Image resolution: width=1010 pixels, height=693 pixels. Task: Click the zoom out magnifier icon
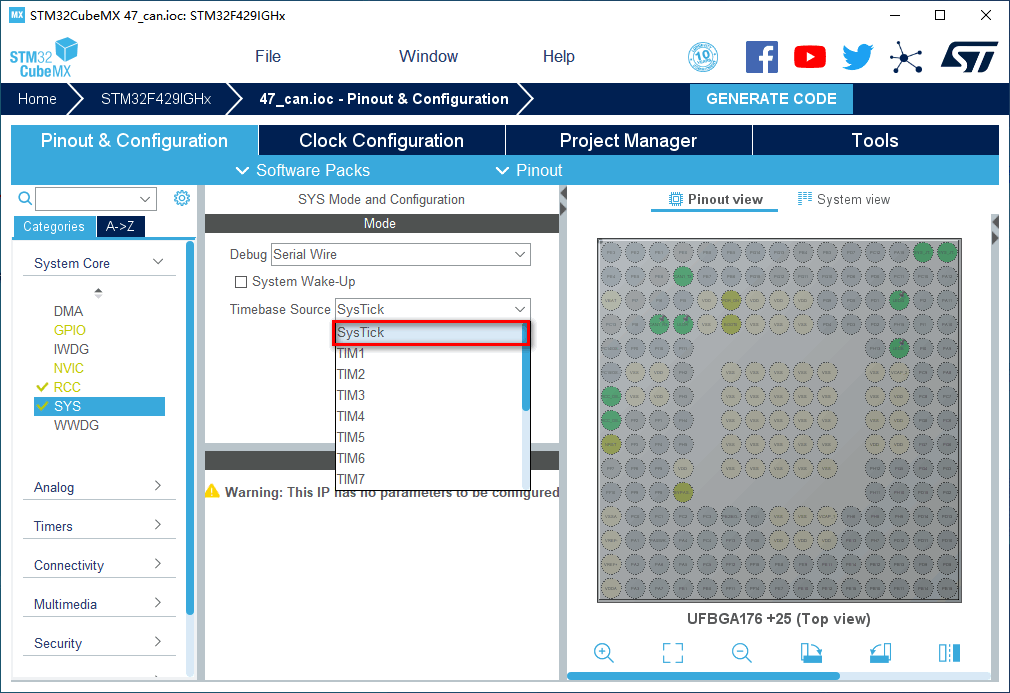[x=742, y=653]
